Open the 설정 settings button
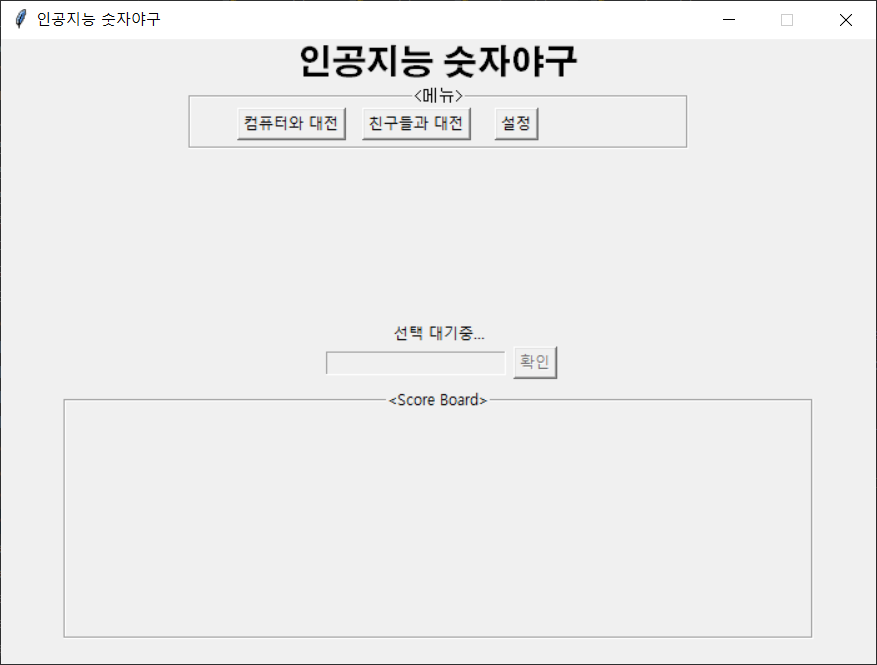877x665 pixels. tap(516, 124)
